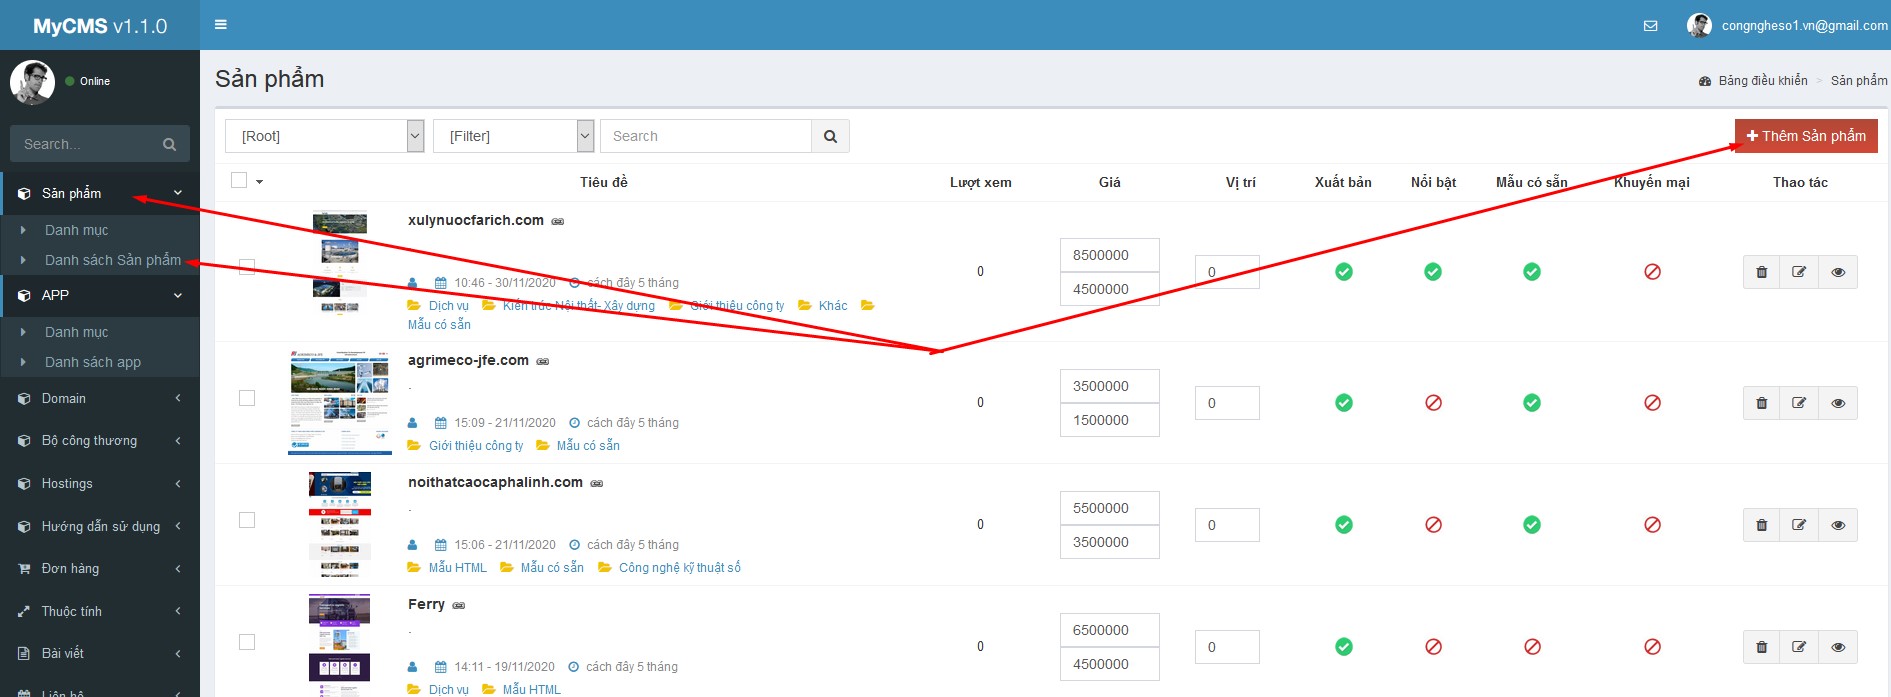Click the search magnifier button beside Search field
The image size is (1891, 697).
830,137
